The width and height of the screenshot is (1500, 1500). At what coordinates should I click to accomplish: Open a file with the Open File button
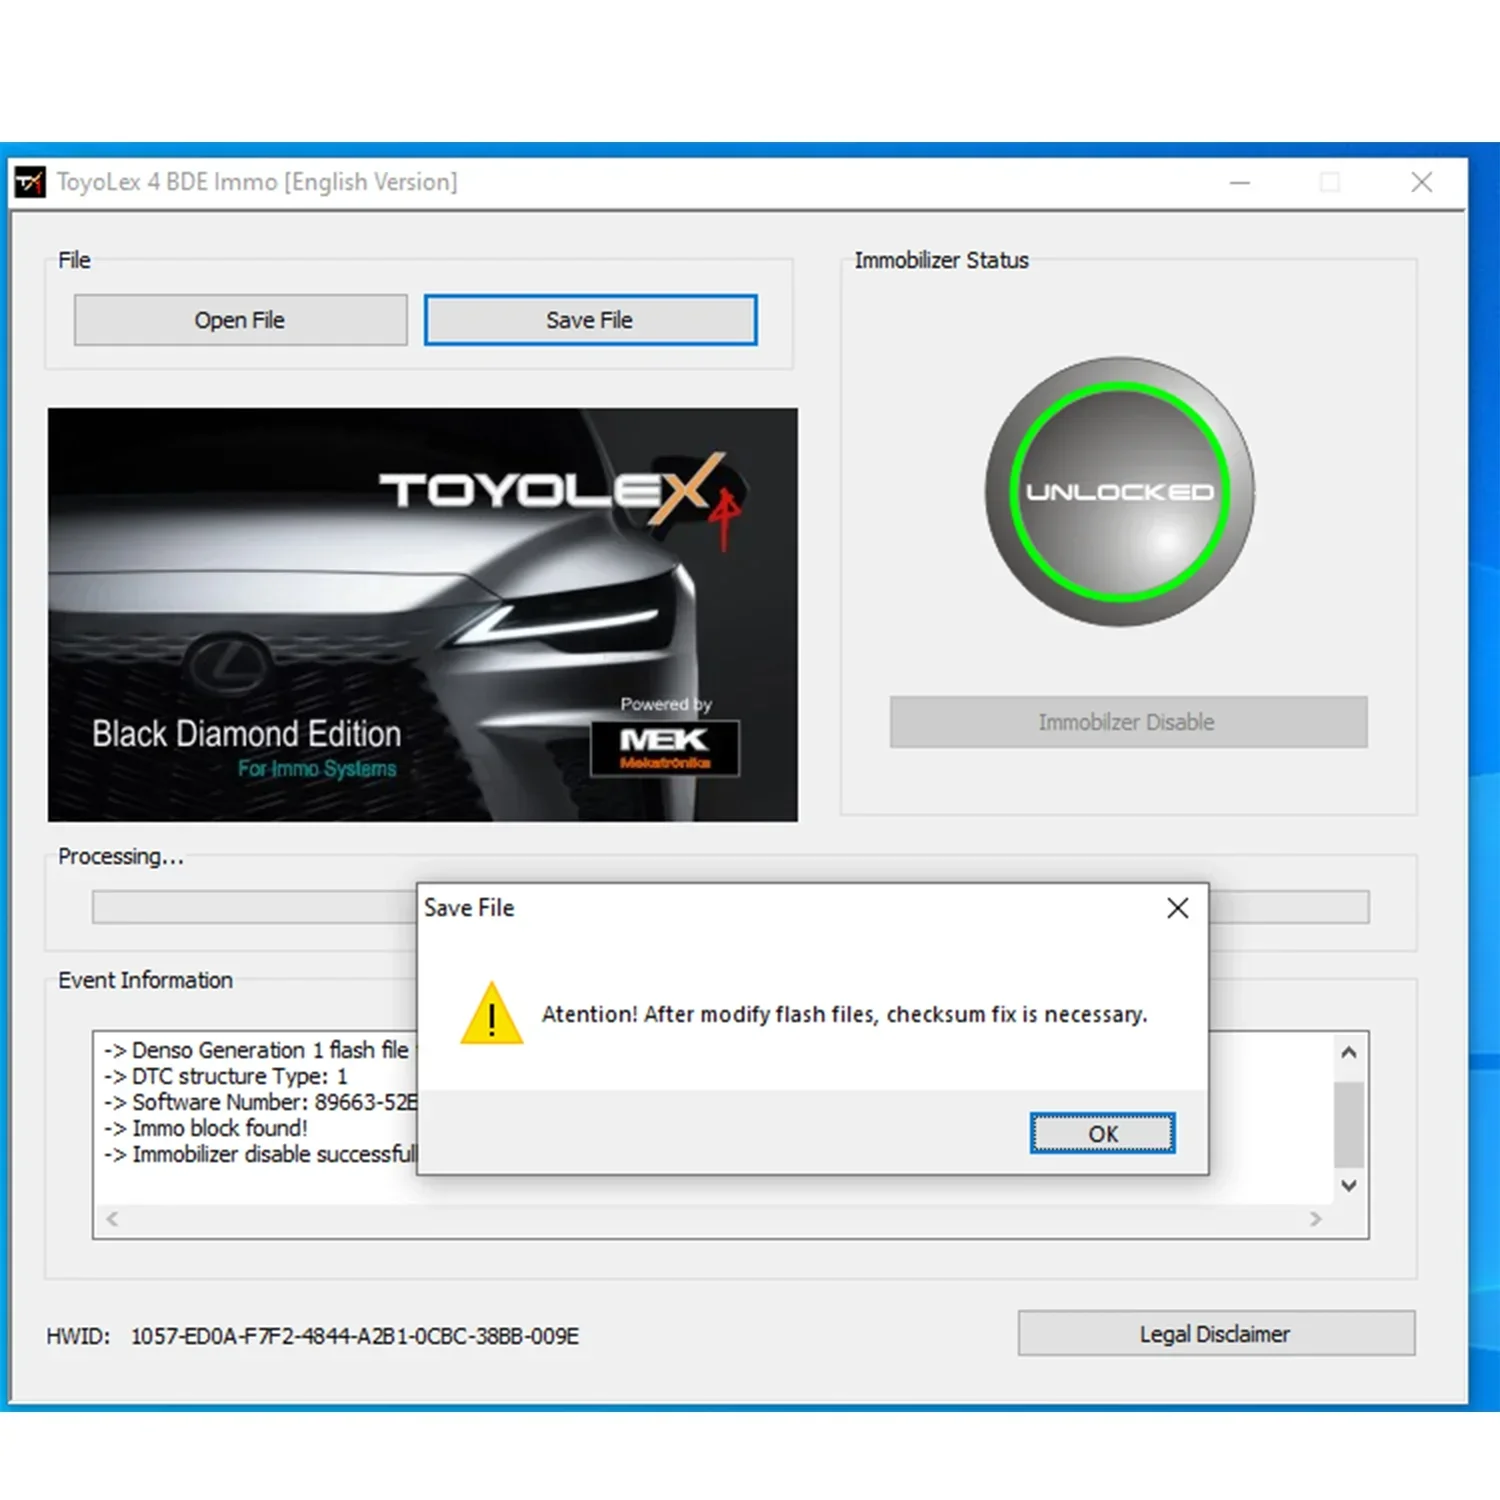pyautogui.click(x=239, y=319)
